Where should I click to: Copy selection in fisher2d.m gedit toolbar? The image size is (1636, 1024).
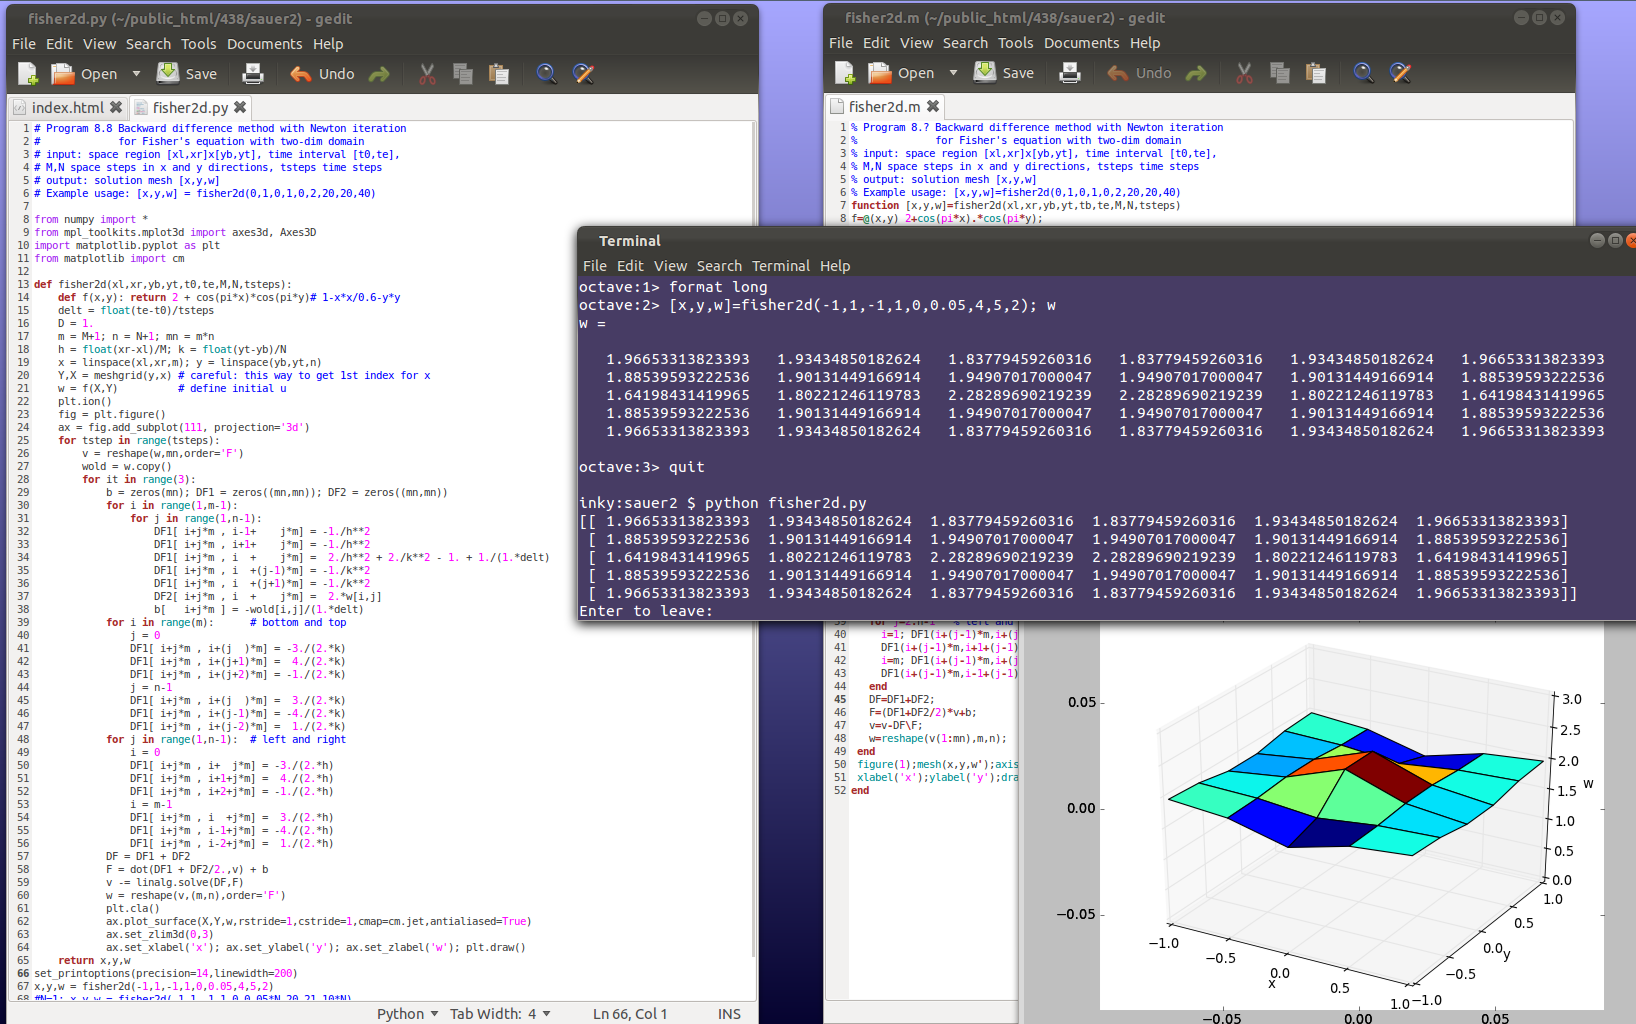[x=1280, y=73]
